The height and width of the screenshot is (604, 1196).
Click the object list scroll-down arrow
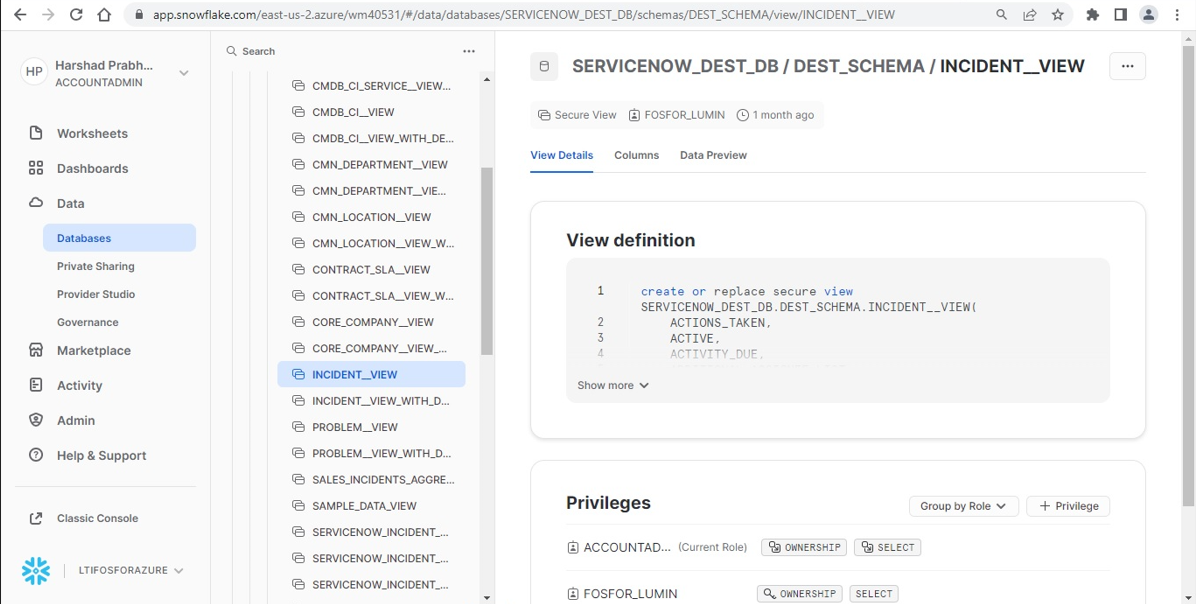[x=487, y=598]
